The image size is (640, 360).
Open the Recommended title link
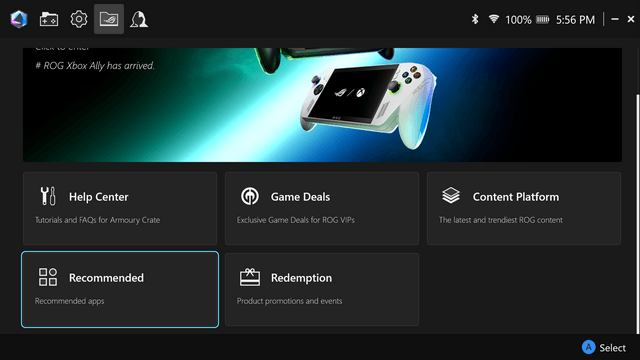(106, 278)
